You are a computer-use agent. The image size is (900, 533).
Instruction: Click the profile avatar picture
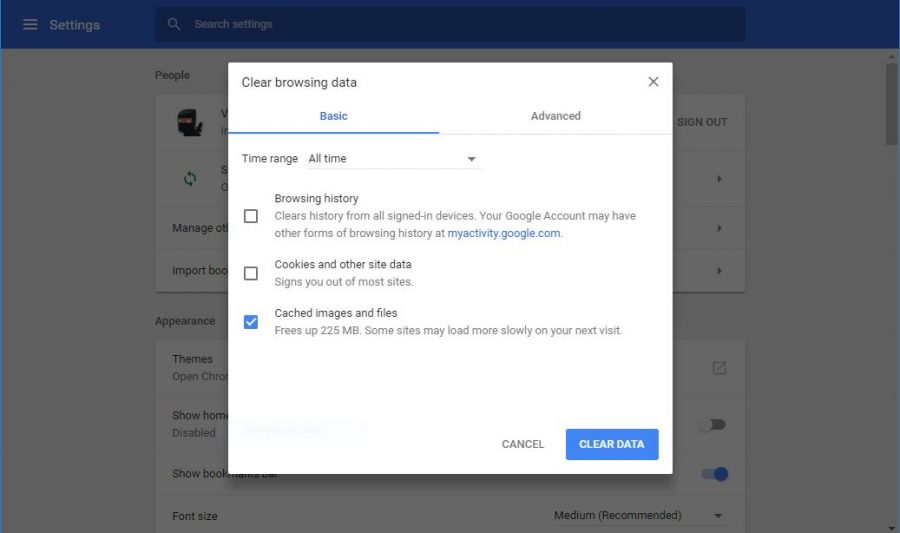click(x=190, y=122)
